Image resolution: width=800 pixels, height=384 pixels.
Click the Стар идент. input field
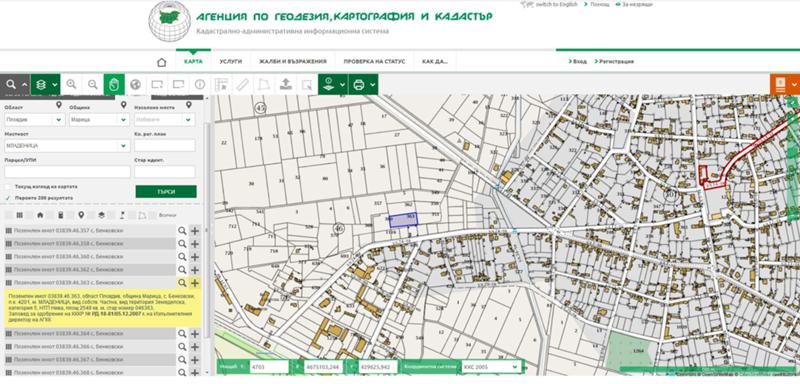click(x=164, y=171)
